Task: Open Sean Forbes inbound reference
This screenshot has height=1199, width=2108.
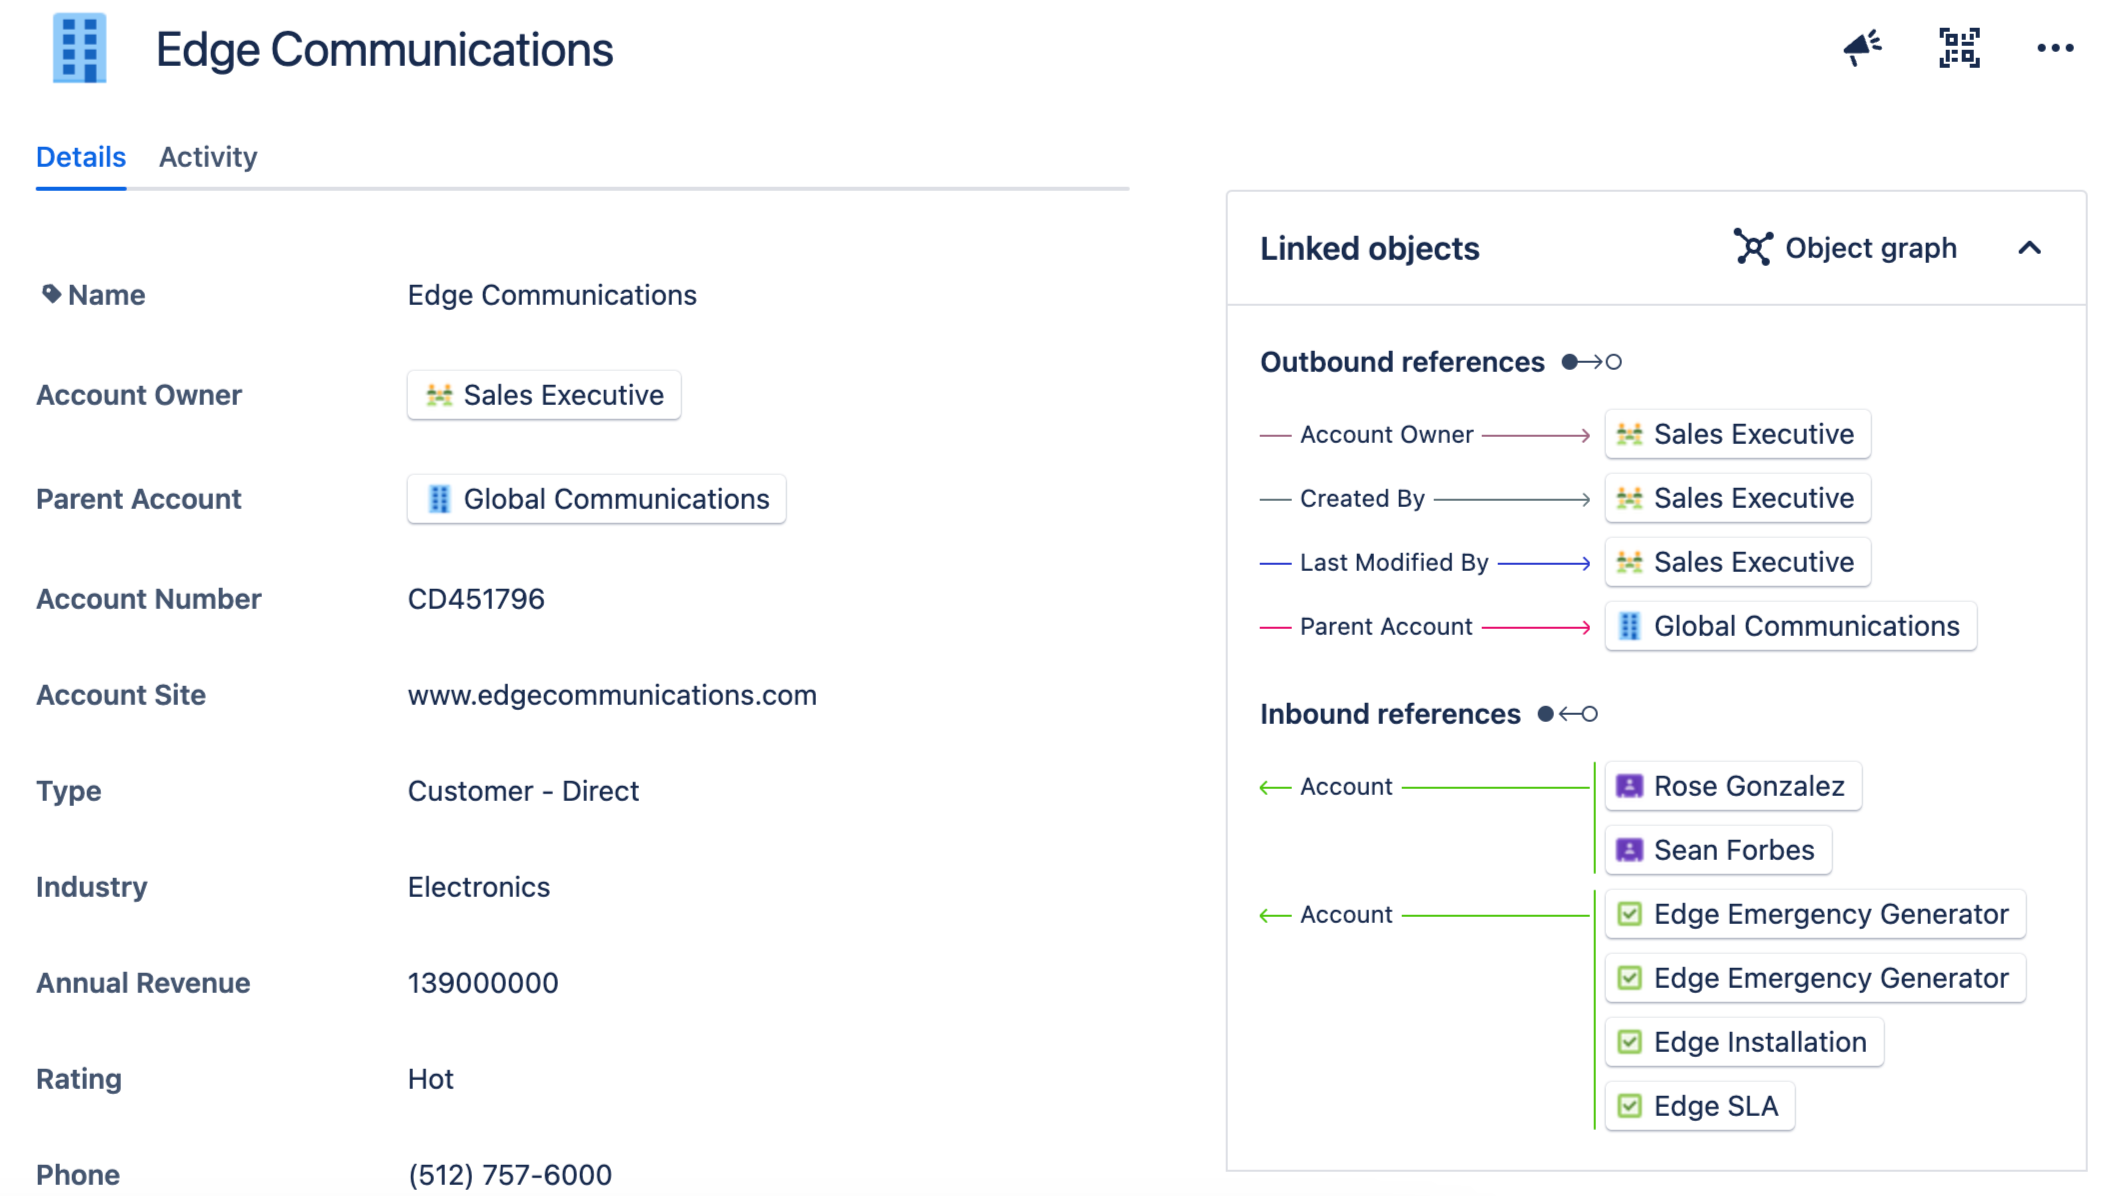Action: (x=1718, y=850)
